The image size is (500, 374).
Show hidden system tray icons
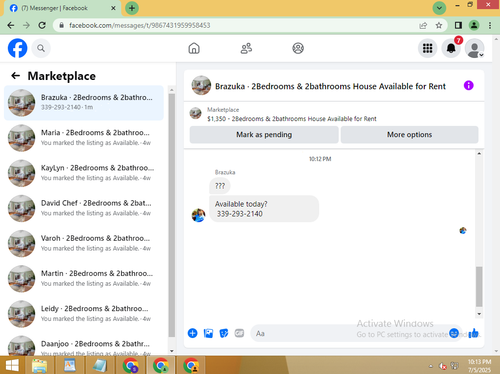click(x=431, y=366)
